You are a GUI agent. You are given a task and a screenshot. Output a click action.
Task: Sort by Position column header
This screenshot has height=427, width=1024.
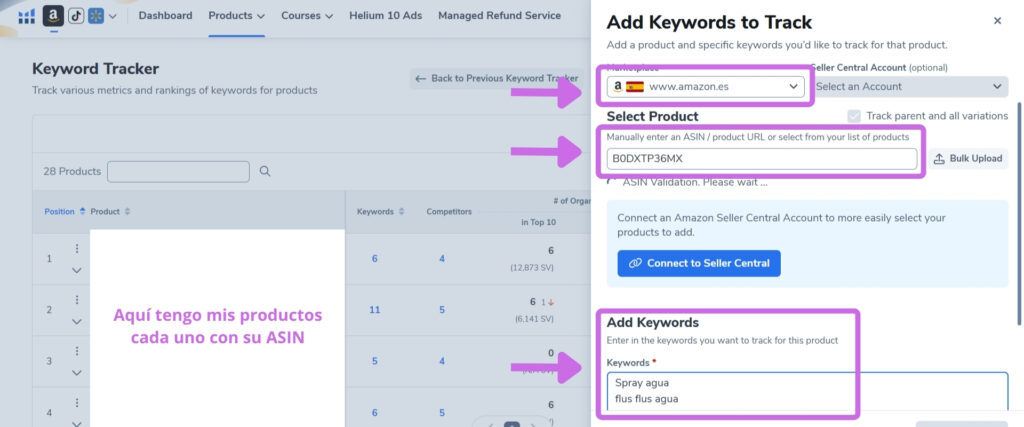click(65, 212)
